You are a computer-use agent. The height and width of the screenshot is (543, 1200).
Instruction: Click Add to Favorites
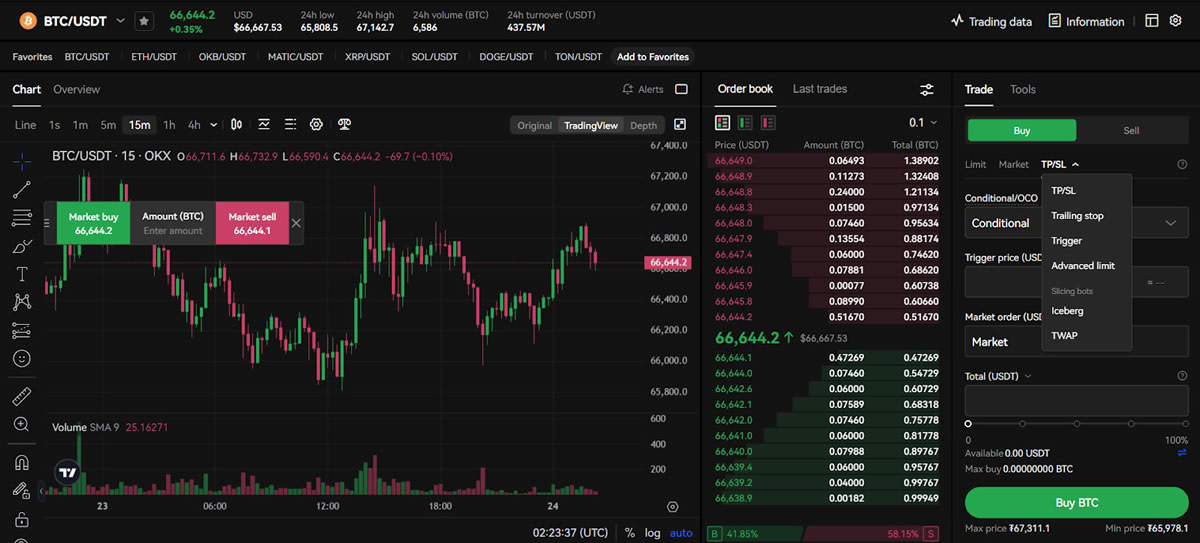652,57
